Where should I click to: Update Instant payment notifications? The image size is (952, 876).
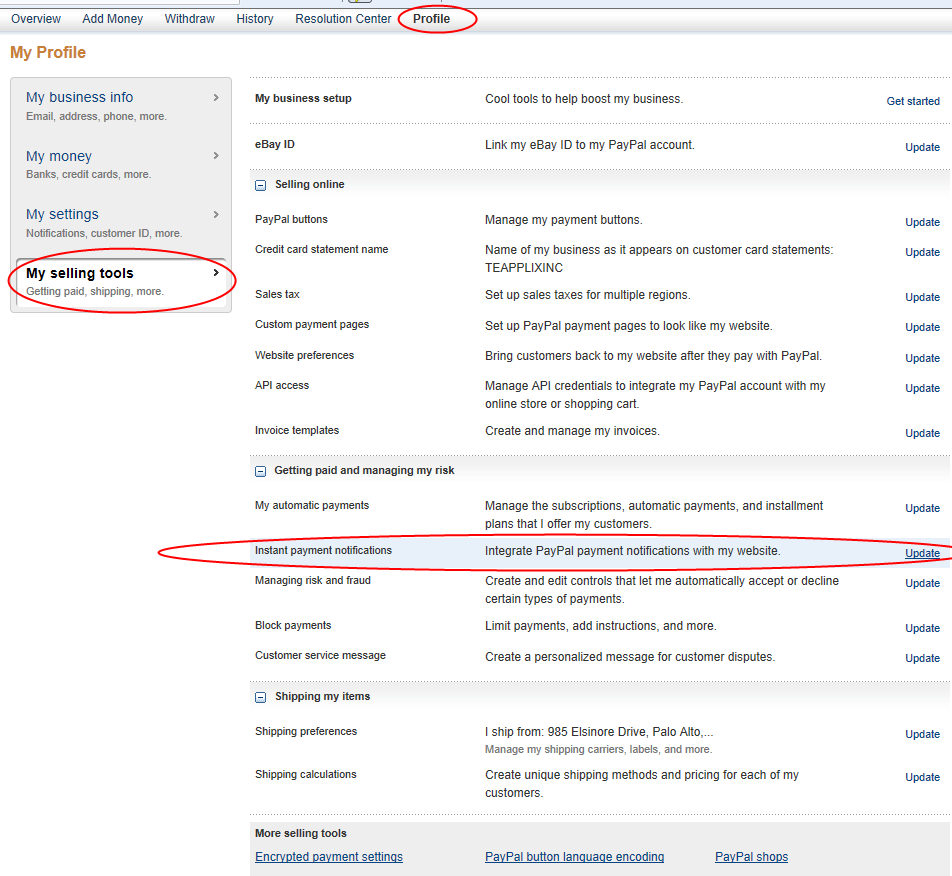(922, 554)
